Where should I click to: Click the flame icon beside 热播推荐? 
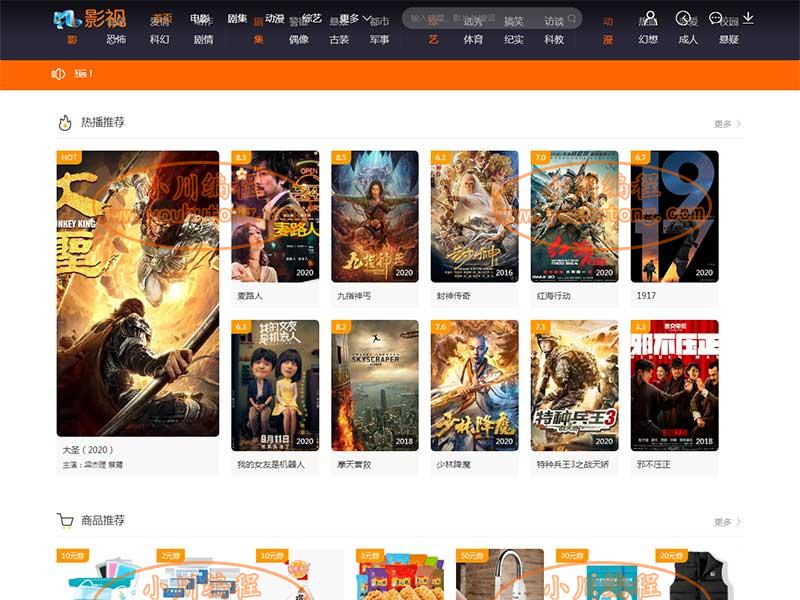[65, 123]
